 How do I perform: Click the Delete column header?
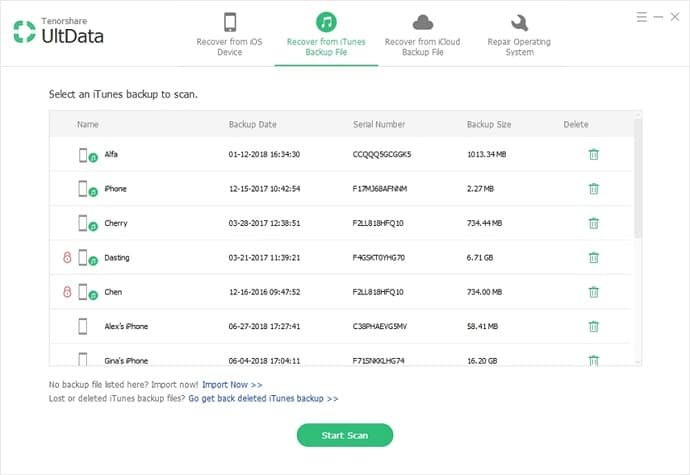576,125
